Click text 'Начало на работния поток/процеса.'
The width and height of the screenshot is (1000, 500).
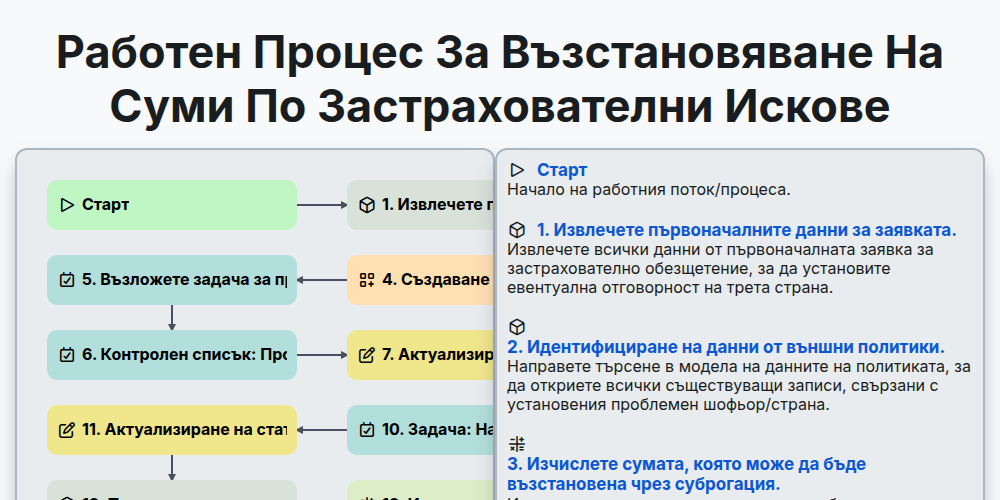[649, 190]
